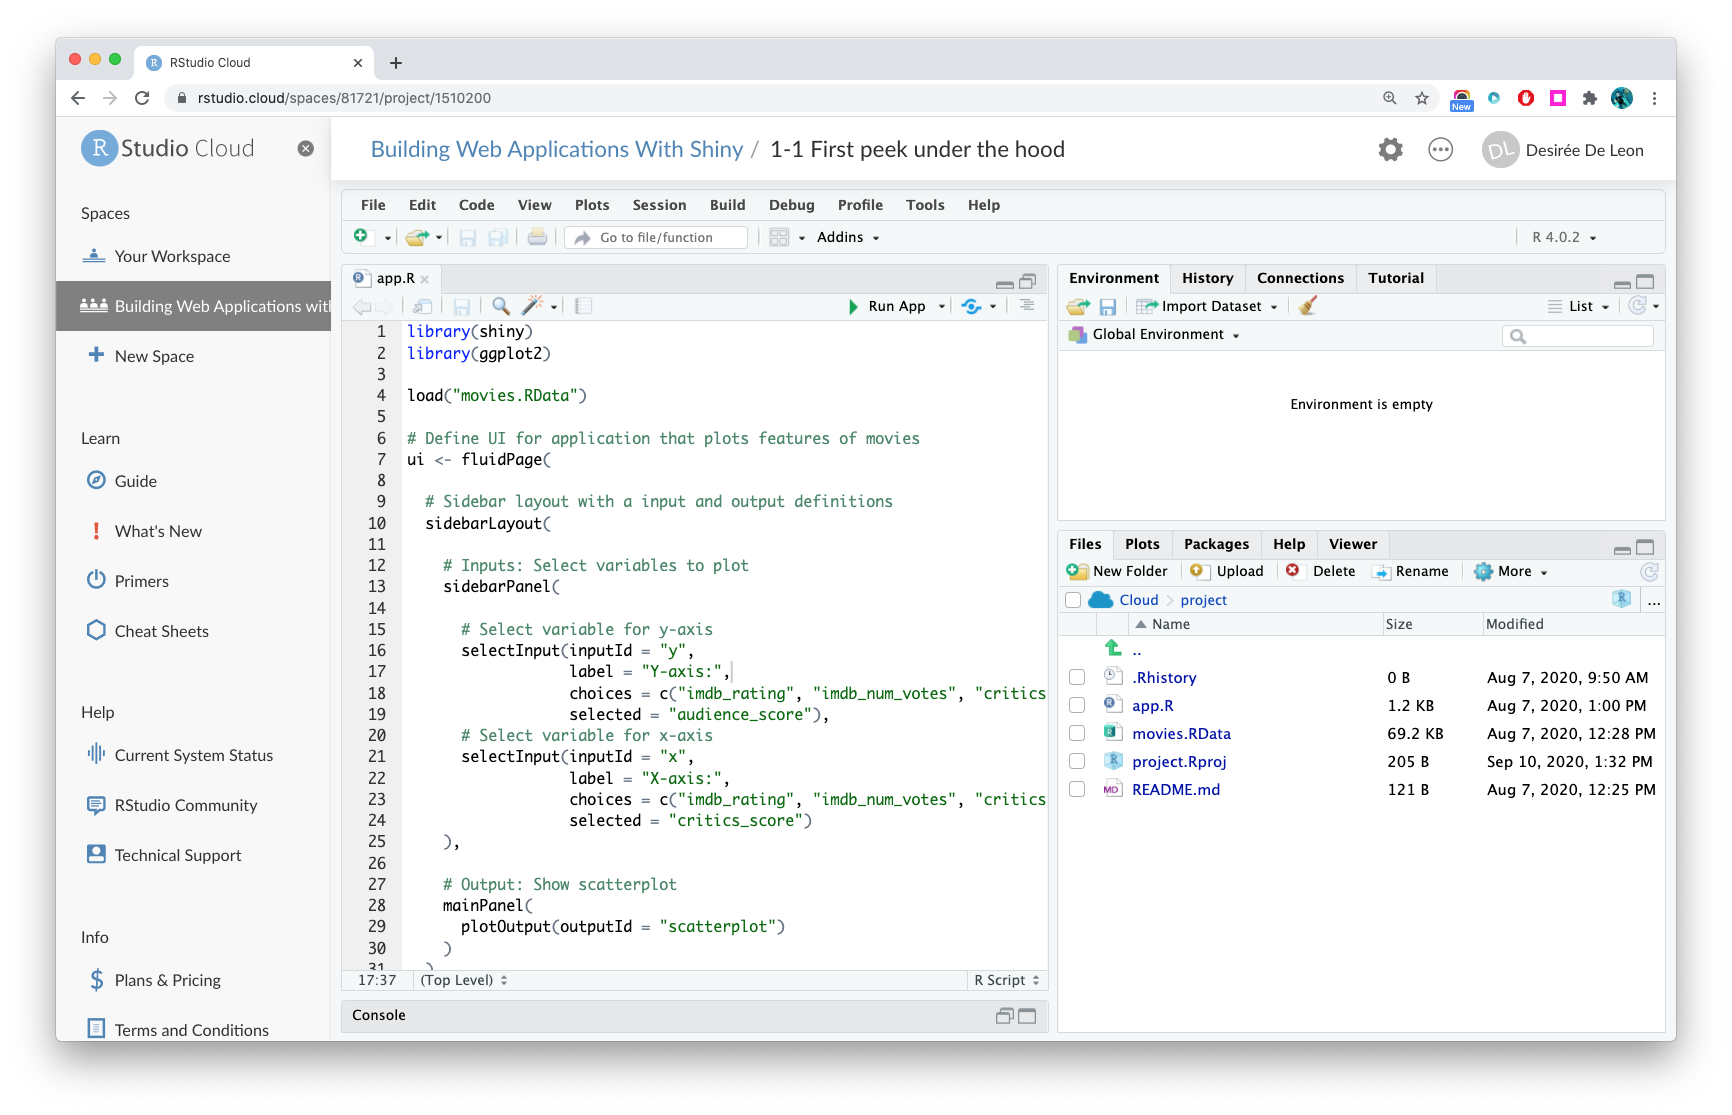Open a new browser tab
1732x1115 pixels.
point(396,62)
